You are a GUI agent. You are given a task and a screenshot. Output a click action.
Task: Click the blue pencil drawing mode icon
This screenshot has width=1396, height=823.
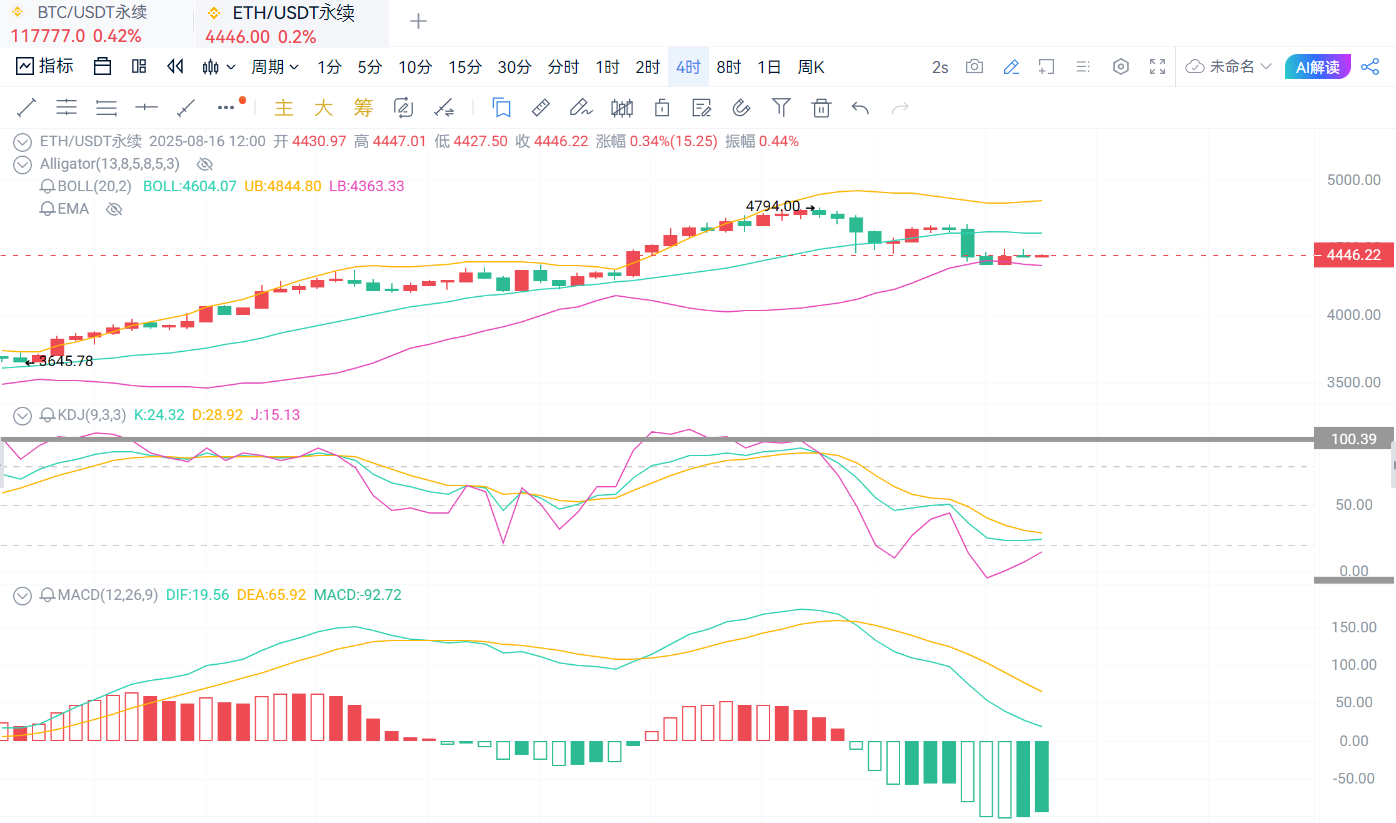pyautogui.click(x=1011, y=67)
